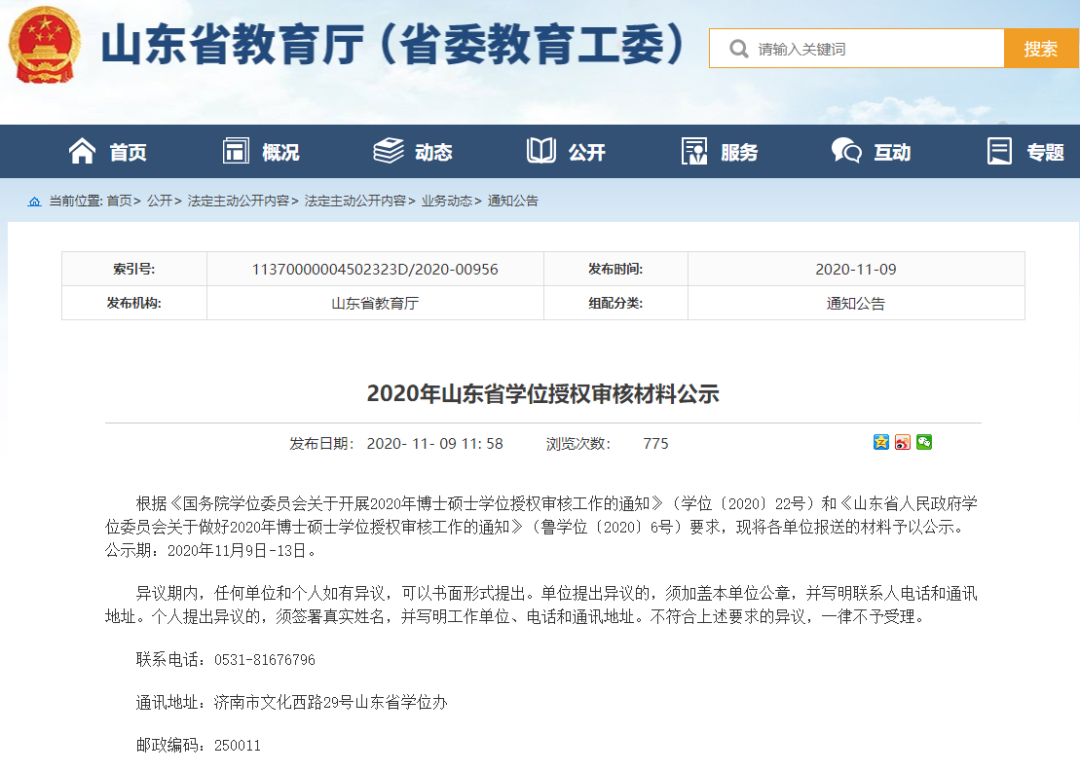
Task: Click the publish date 2020-11-09 11:58
Action: click(435, 444)
